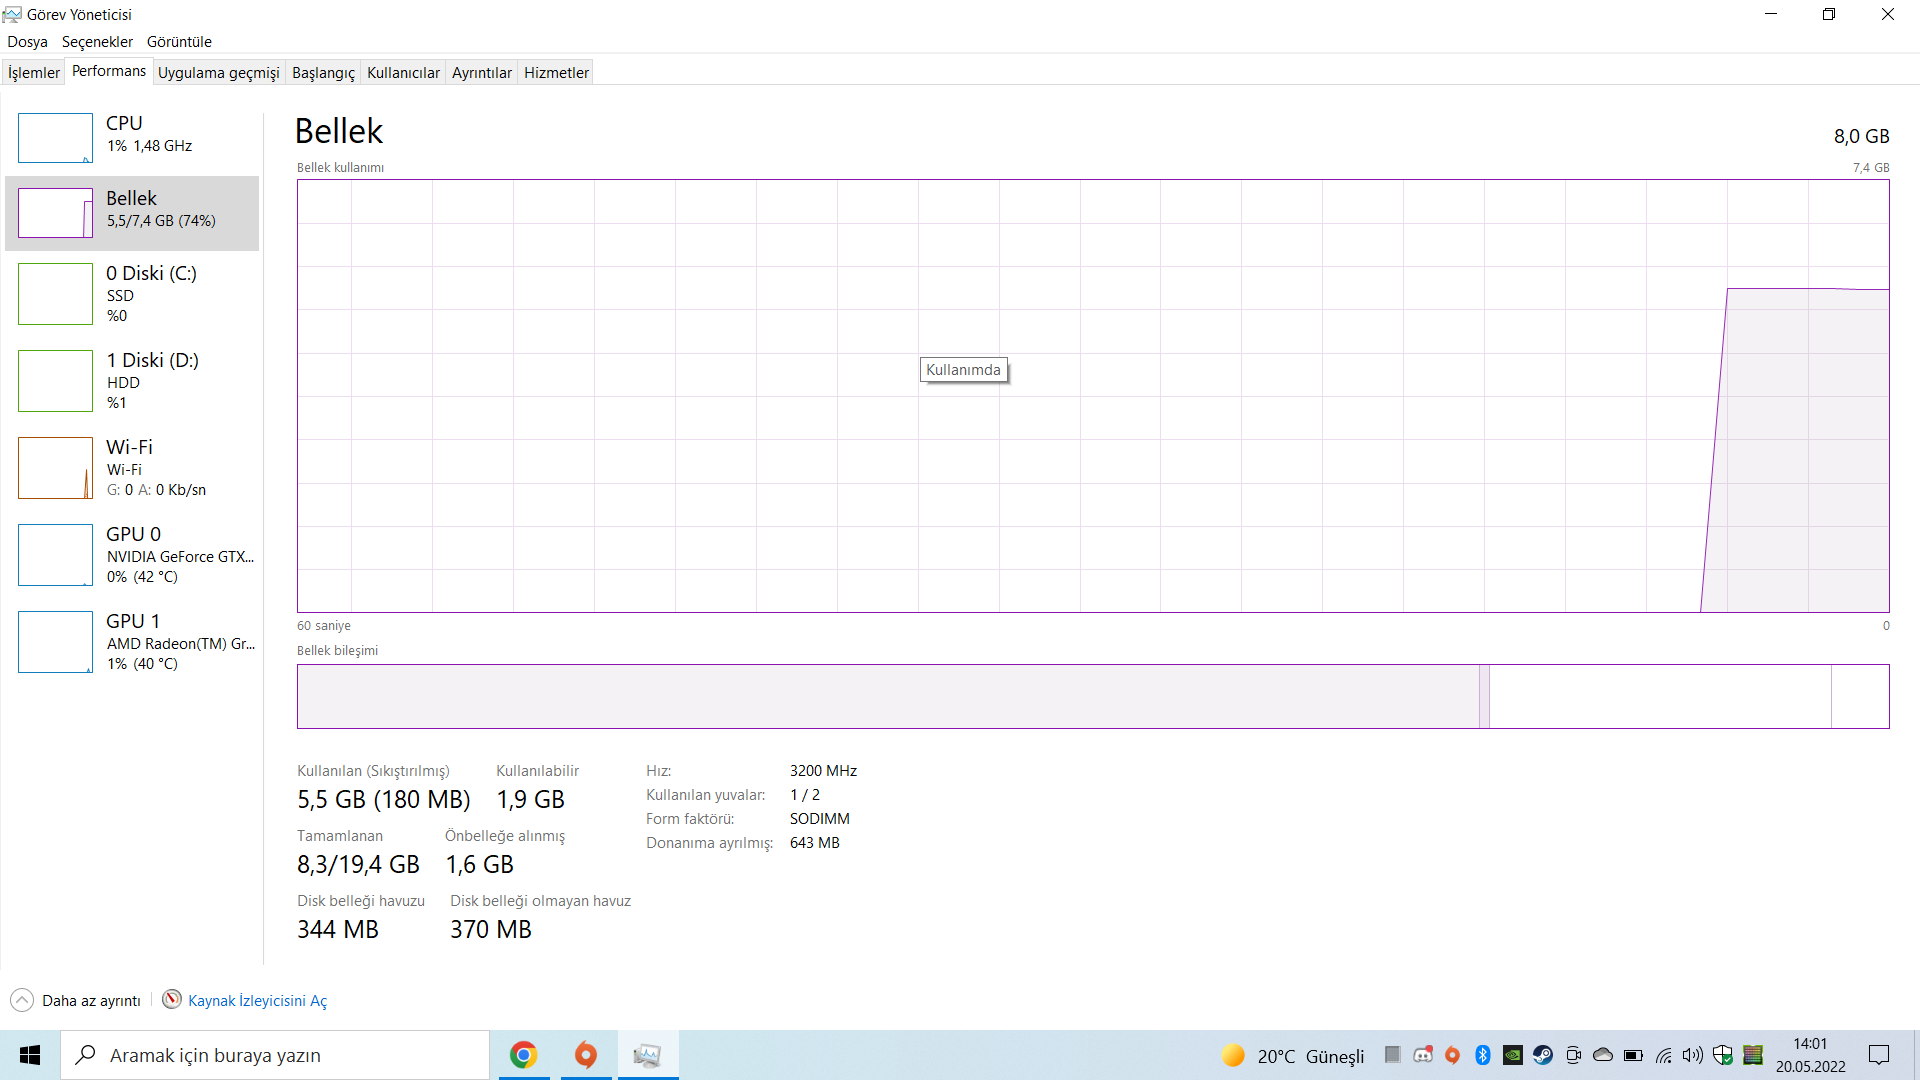The image size is (1920, 1080).
Task: Click Kaynak İzleyicisini Aç link
Action: 257,1000
